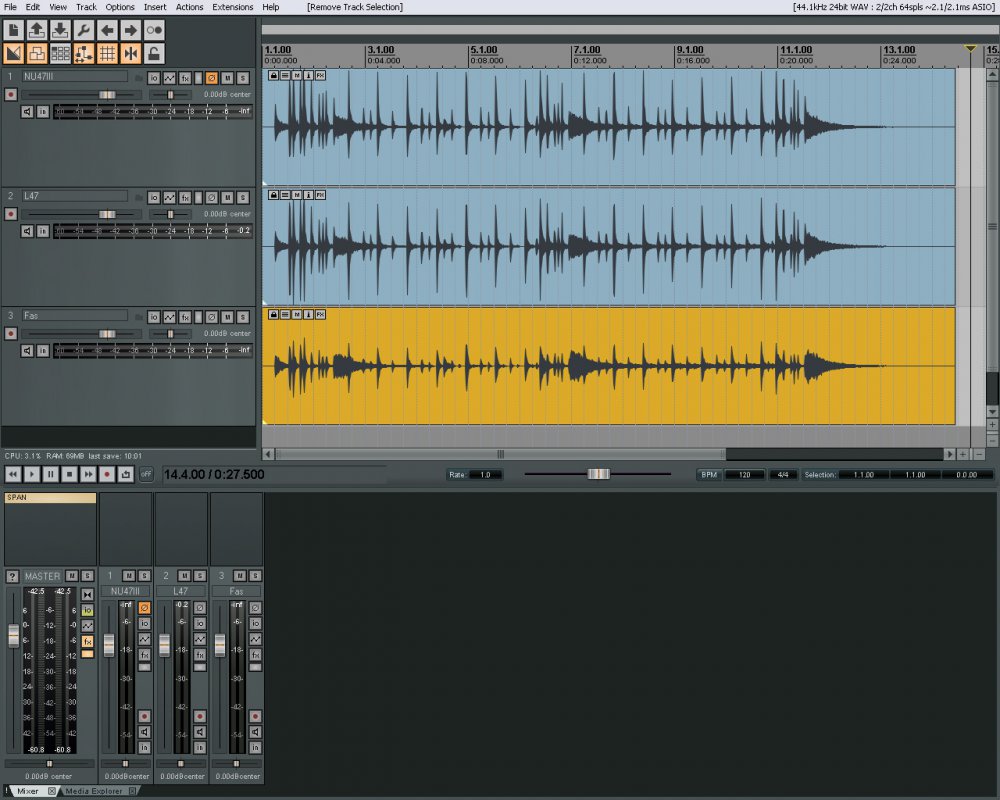Click the automation 'oFF' button in transport

tap(146, 475)
